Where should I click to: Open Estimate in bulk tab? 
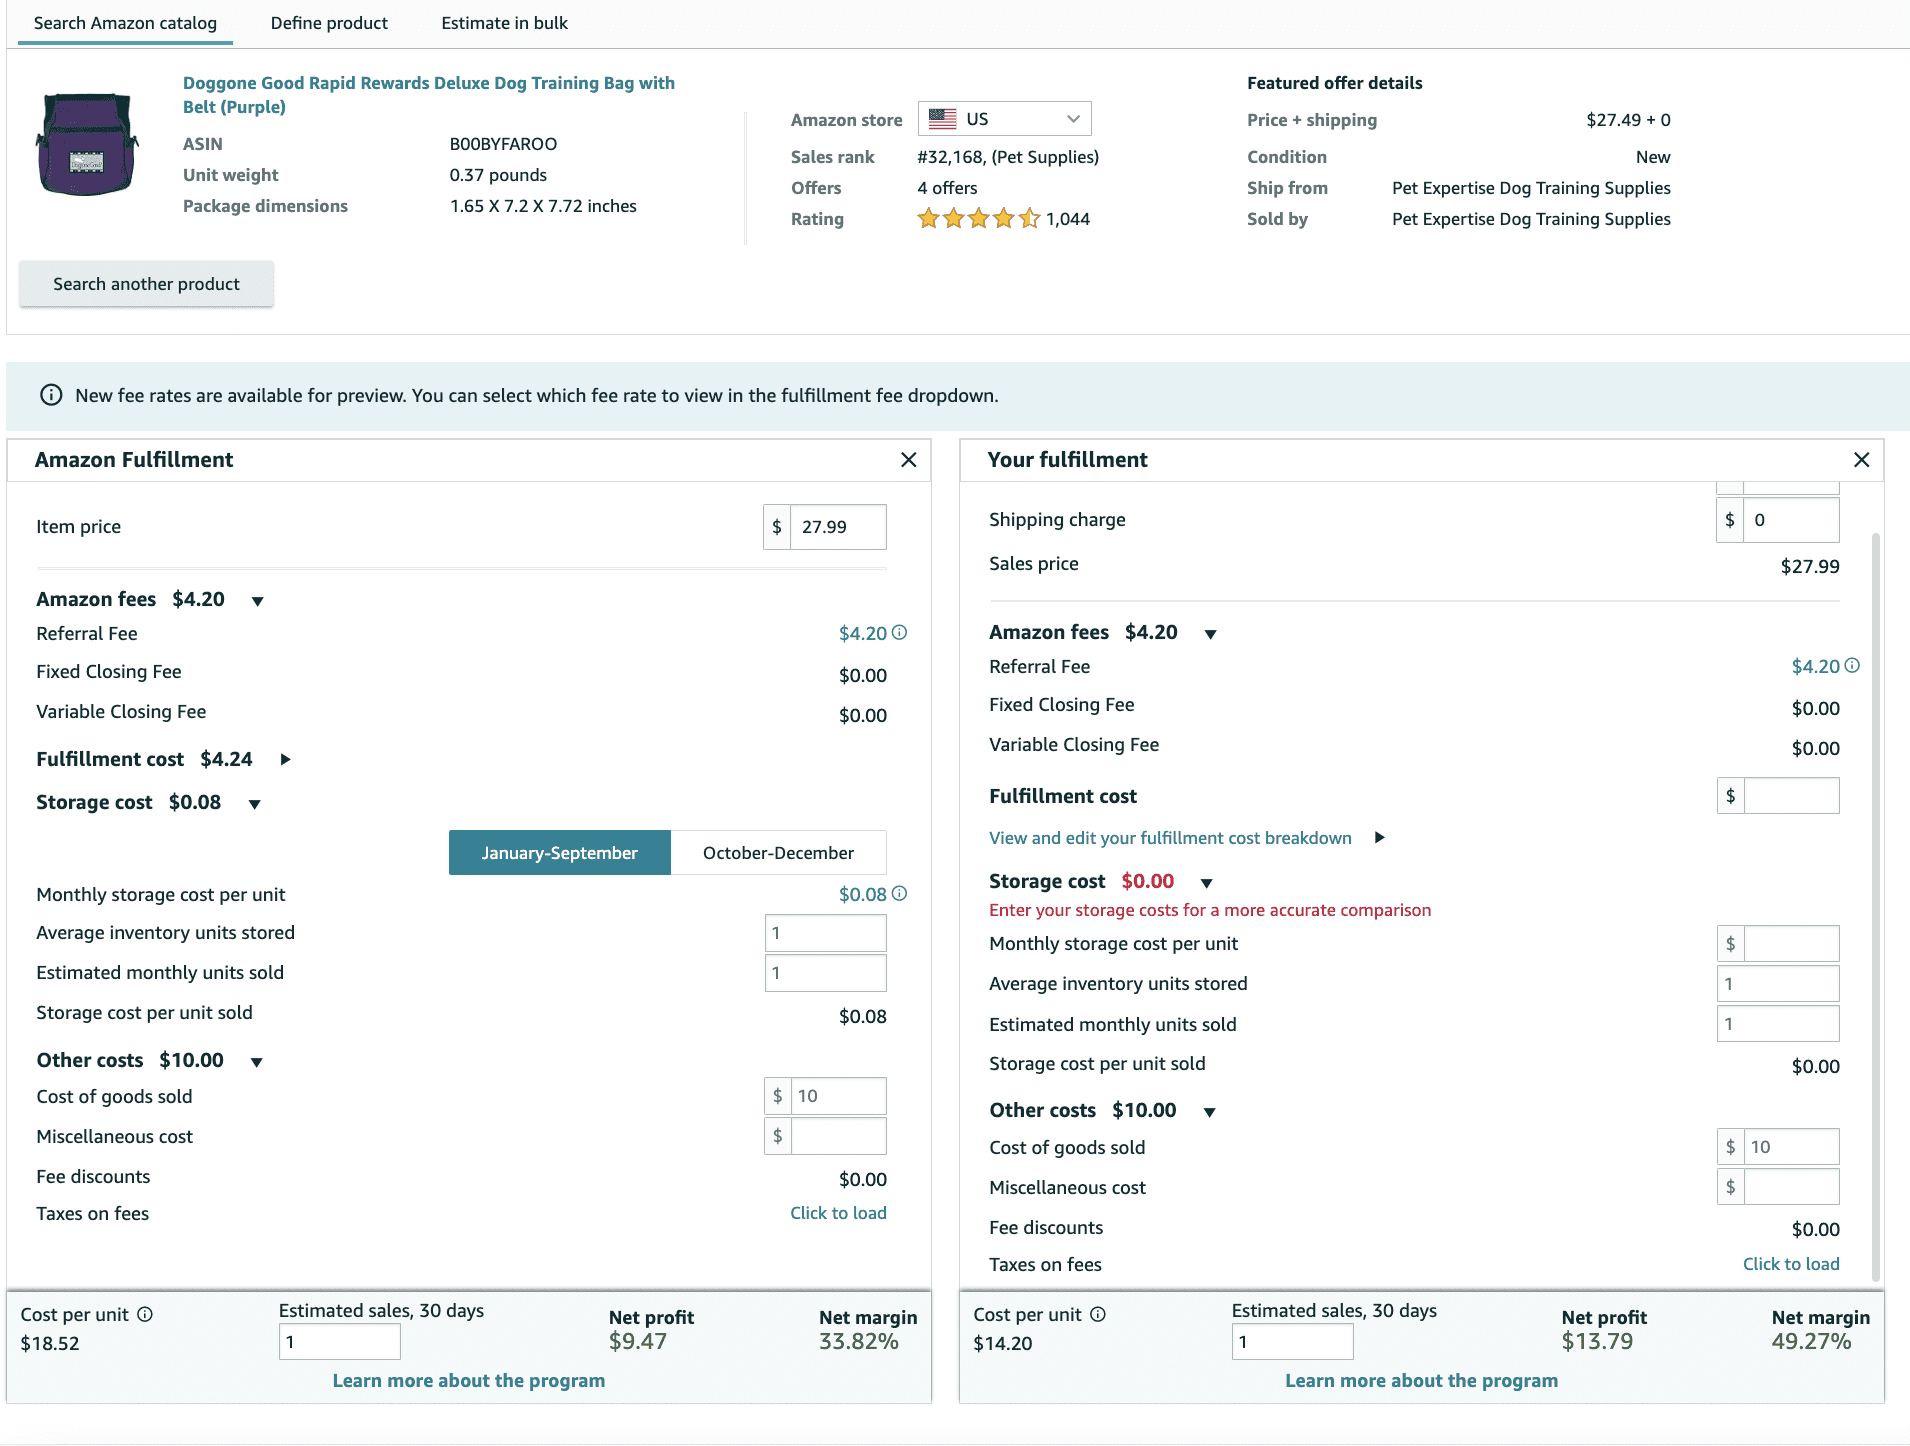[x=504, y=23]
